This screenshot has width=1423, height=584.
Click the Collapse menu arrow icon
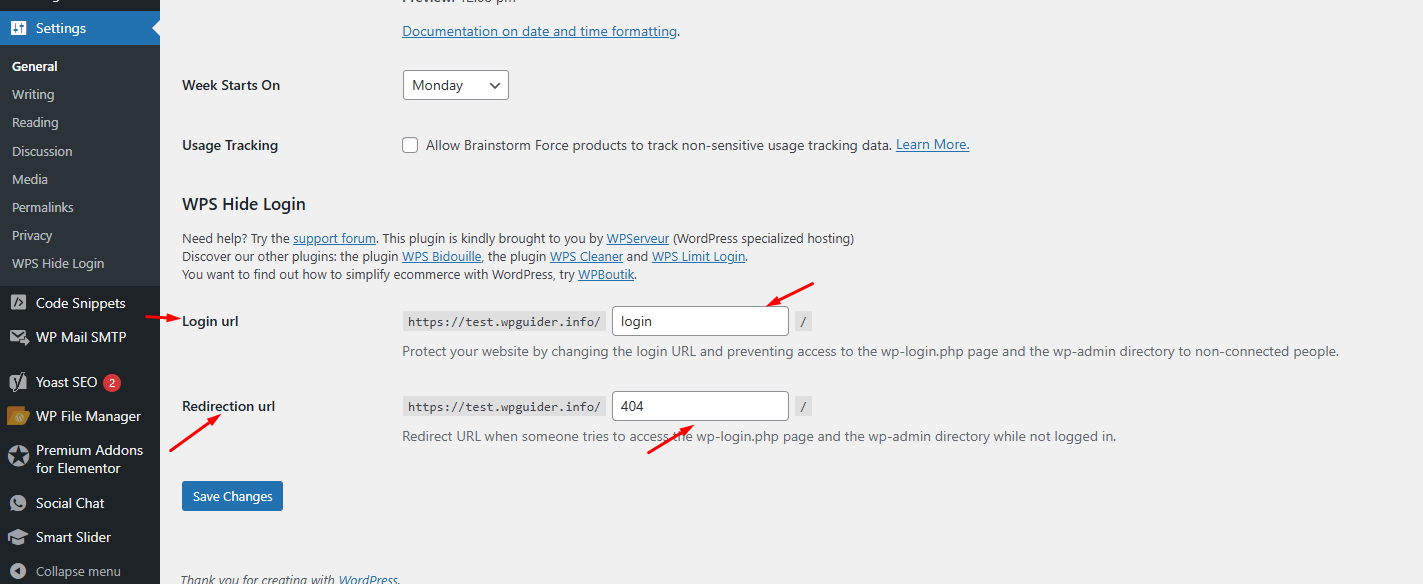18,572
